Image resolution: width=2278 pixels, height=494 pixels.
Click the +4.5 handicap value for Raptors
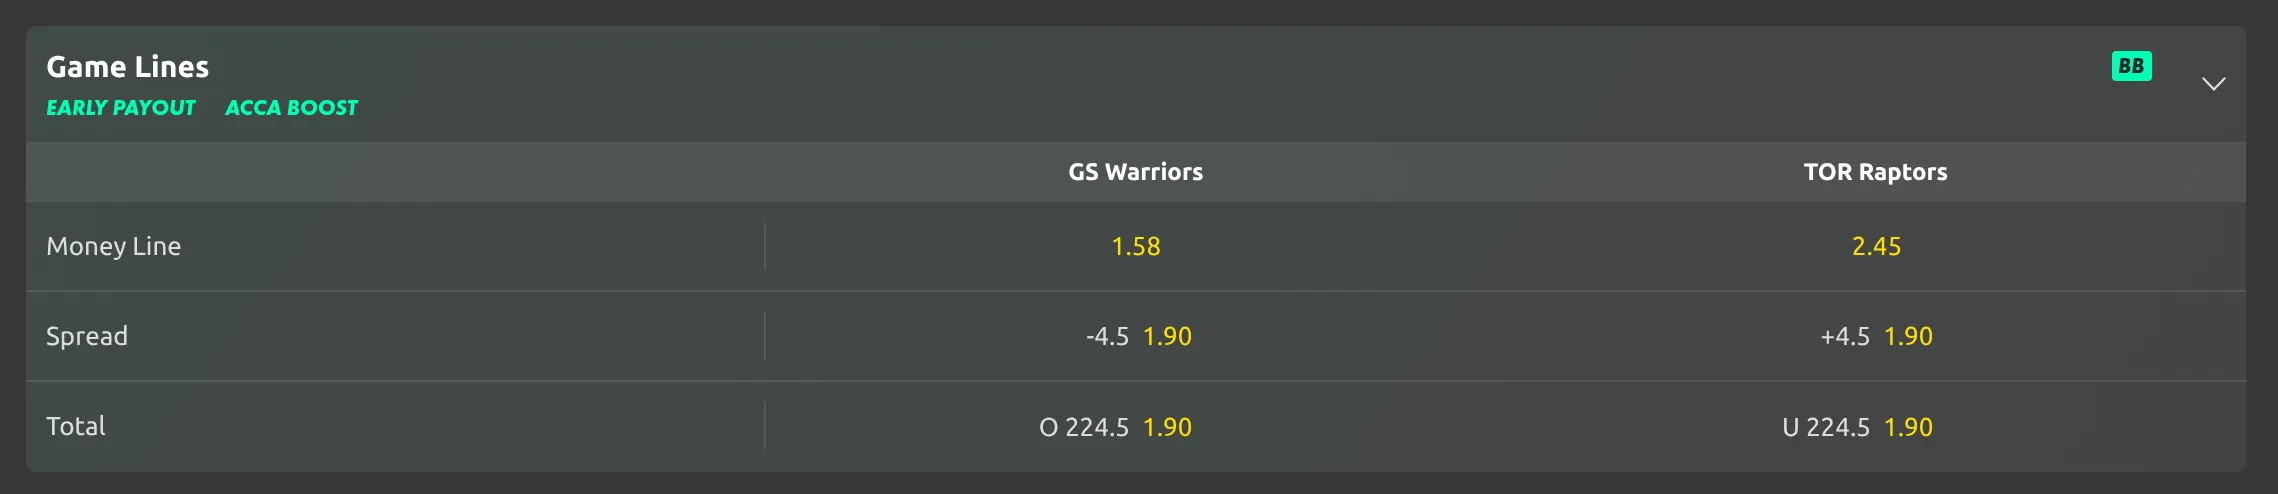point(1845,337)
